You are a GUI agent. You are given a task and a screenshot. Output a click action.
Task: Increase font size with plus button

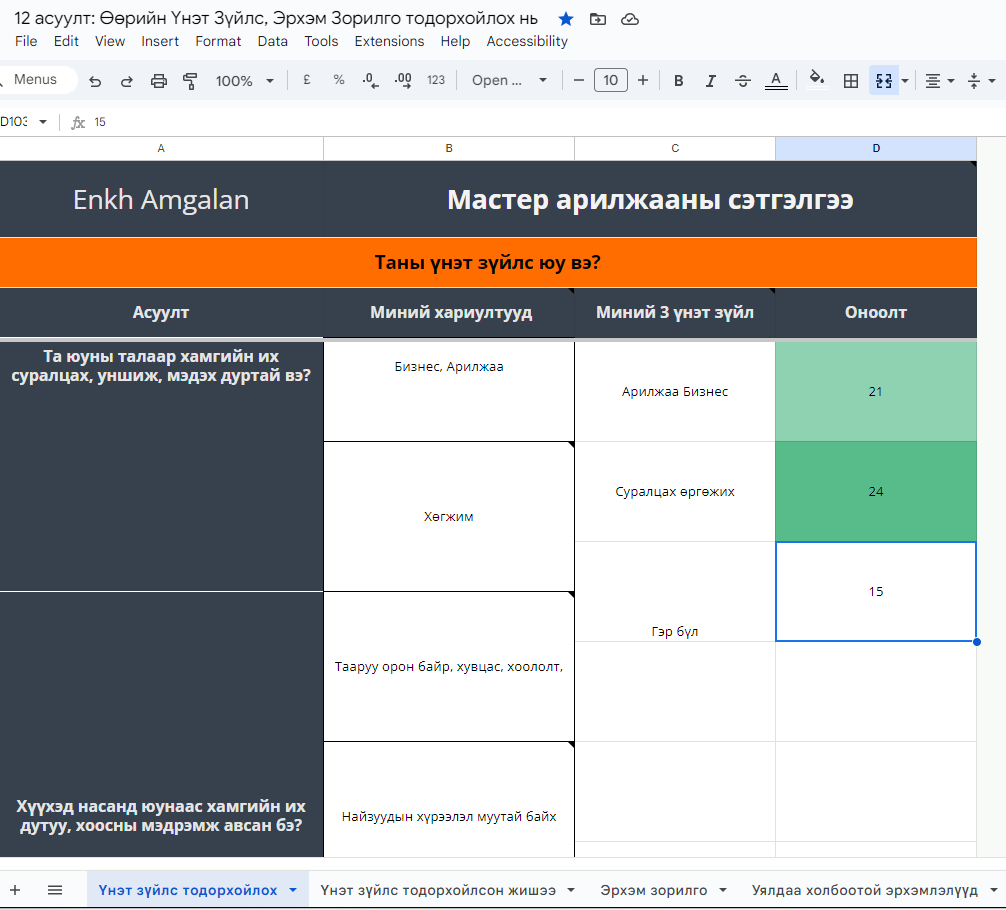pyautogui.click(x=643, y=80)
